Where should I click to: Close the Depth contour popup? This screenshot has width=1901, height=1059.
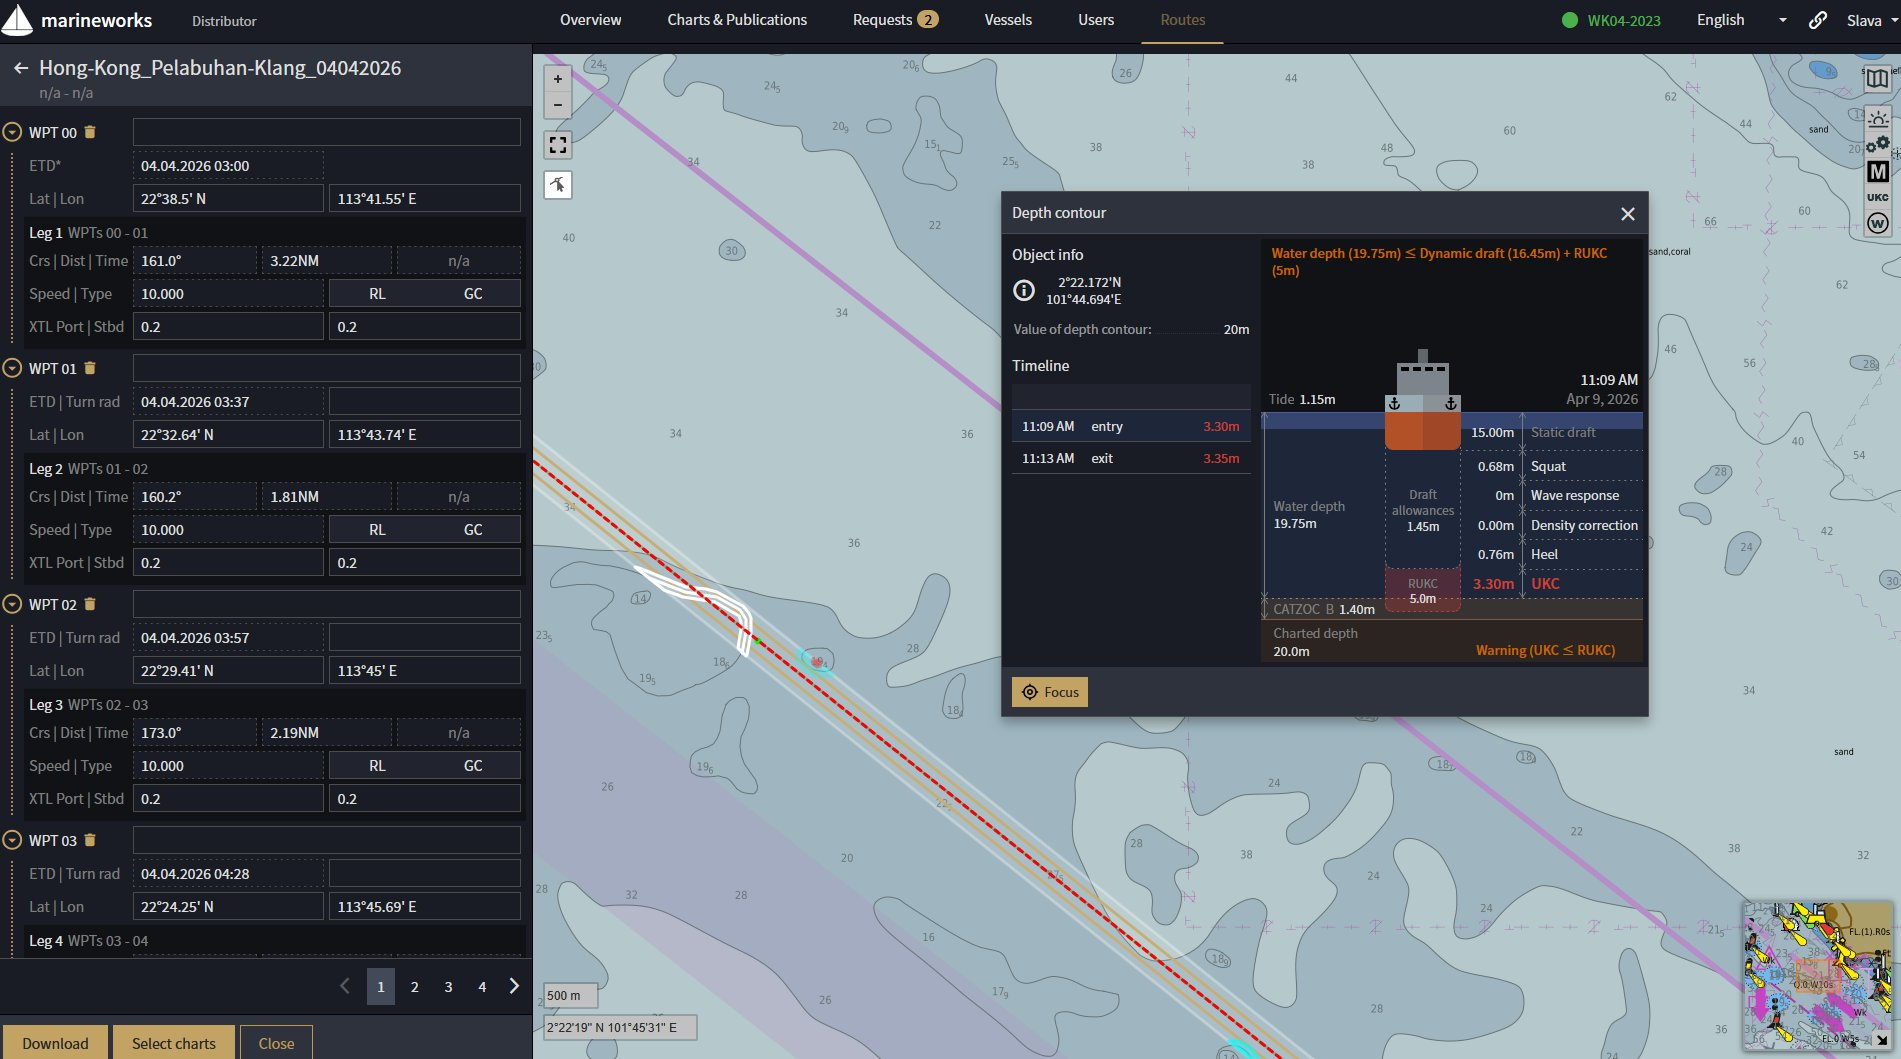click(x=1627, y=214)
